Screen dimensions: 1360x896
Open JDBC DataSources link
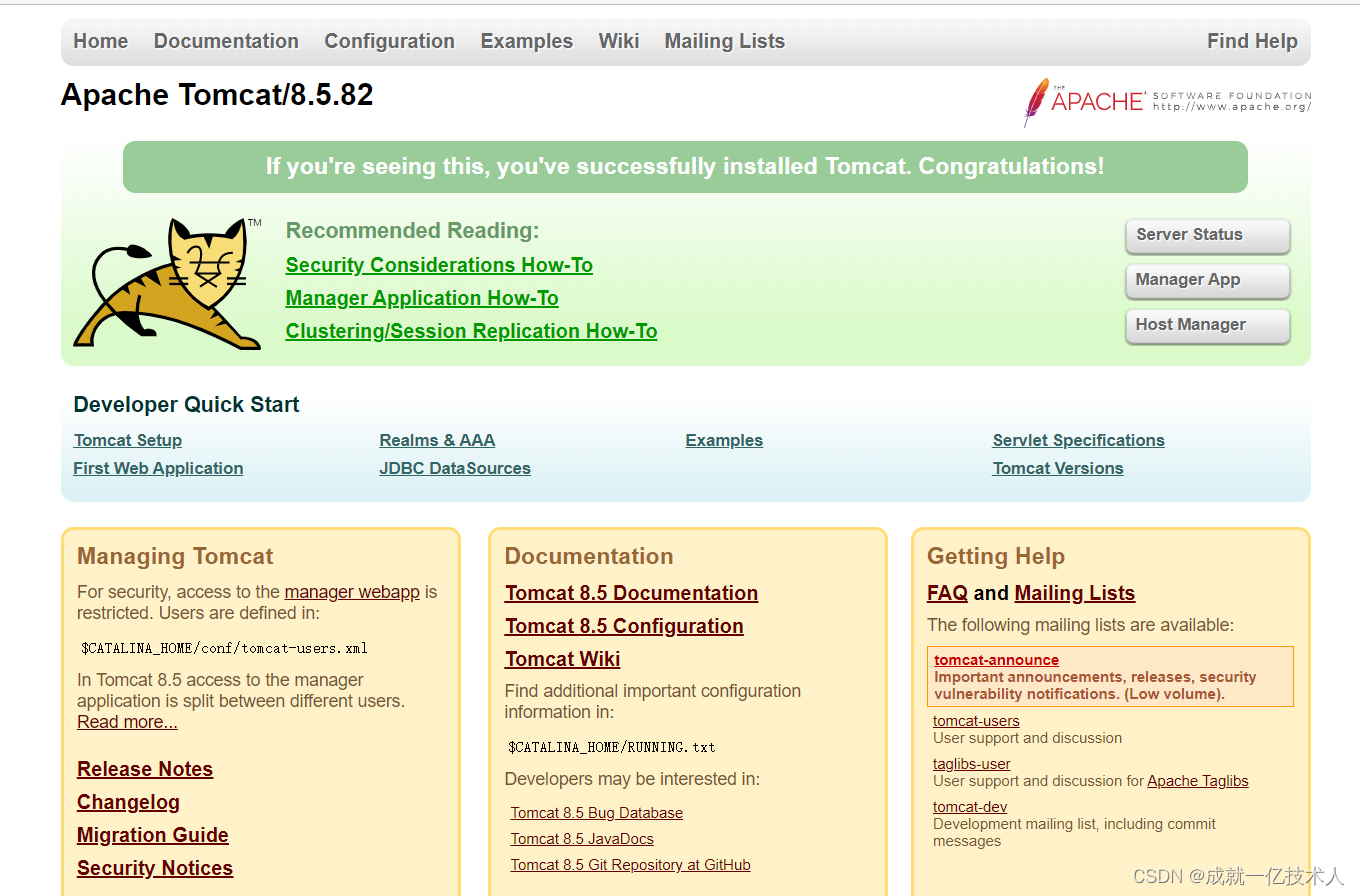455,468
